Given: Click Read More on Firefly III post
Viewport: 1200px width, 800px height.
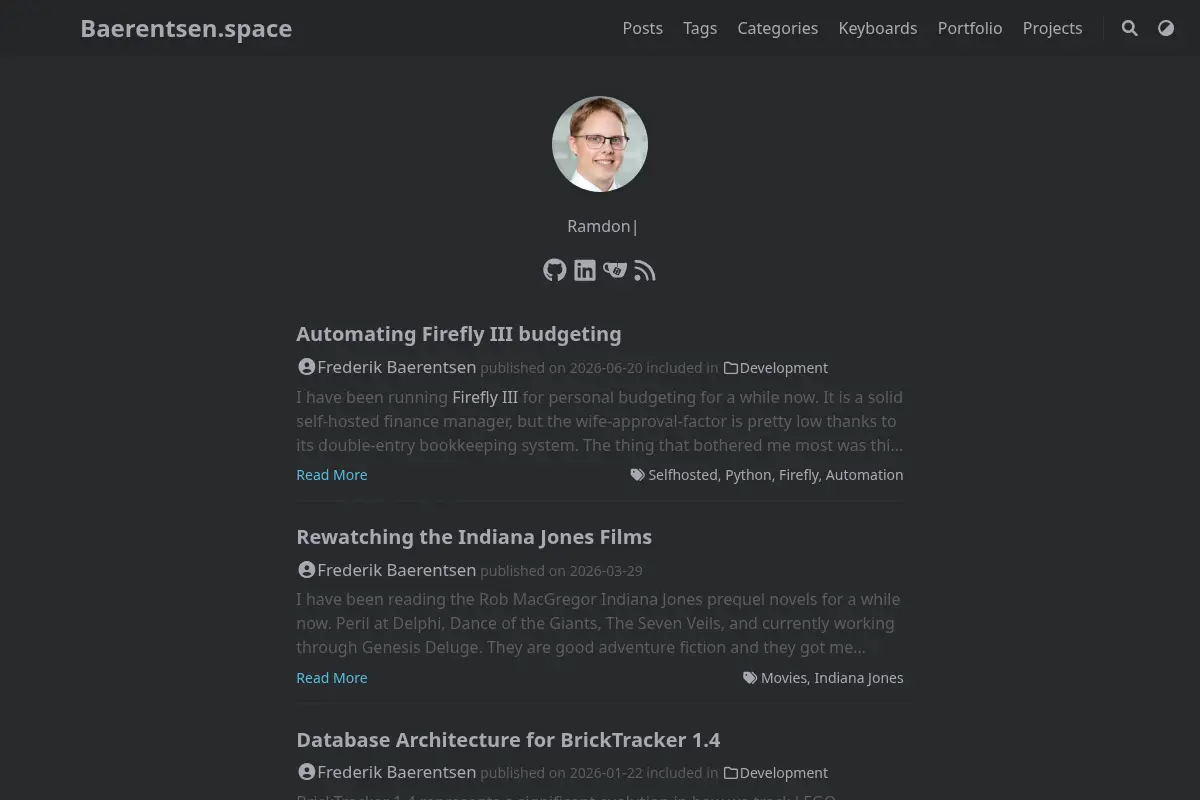Looking at the screenshot, I should point(332,475).
